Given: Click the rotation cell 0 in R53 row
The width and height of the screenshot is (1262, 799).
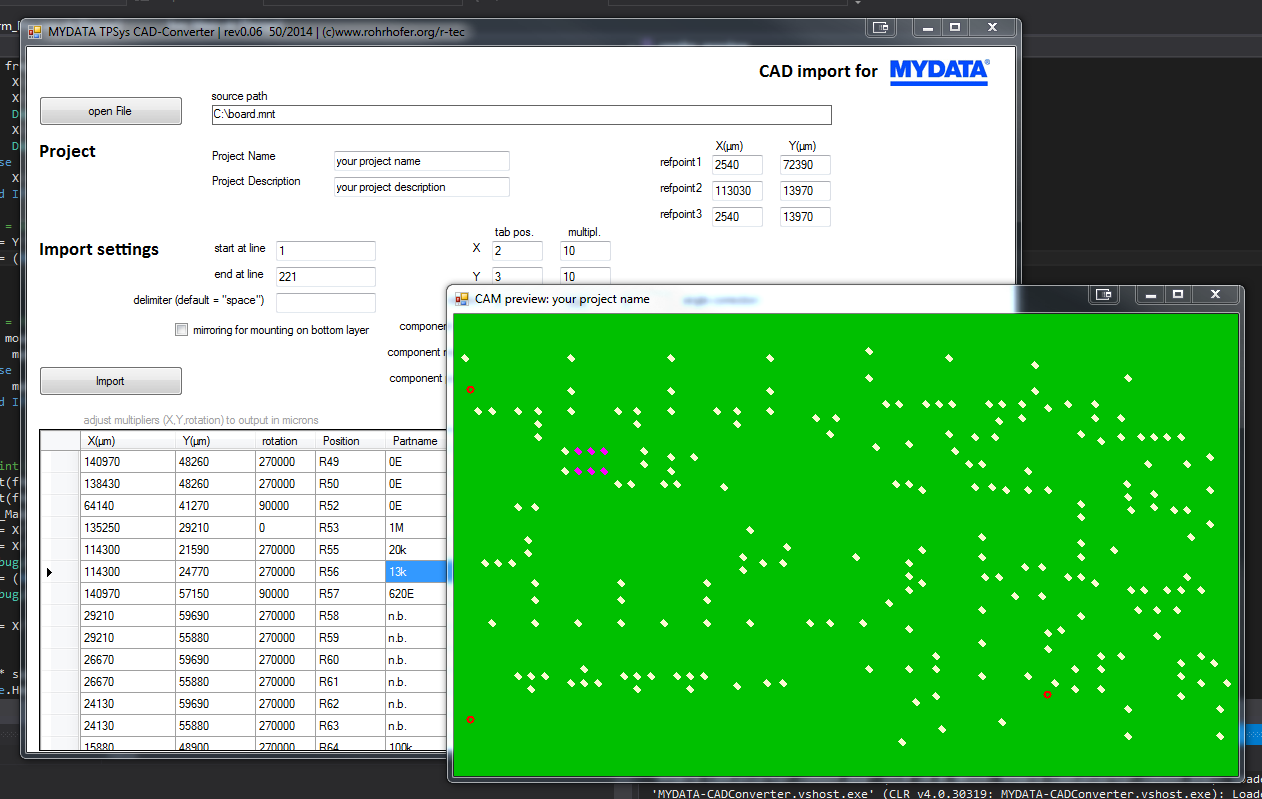Looking at the screenshot, I should [x=286, y=528].
